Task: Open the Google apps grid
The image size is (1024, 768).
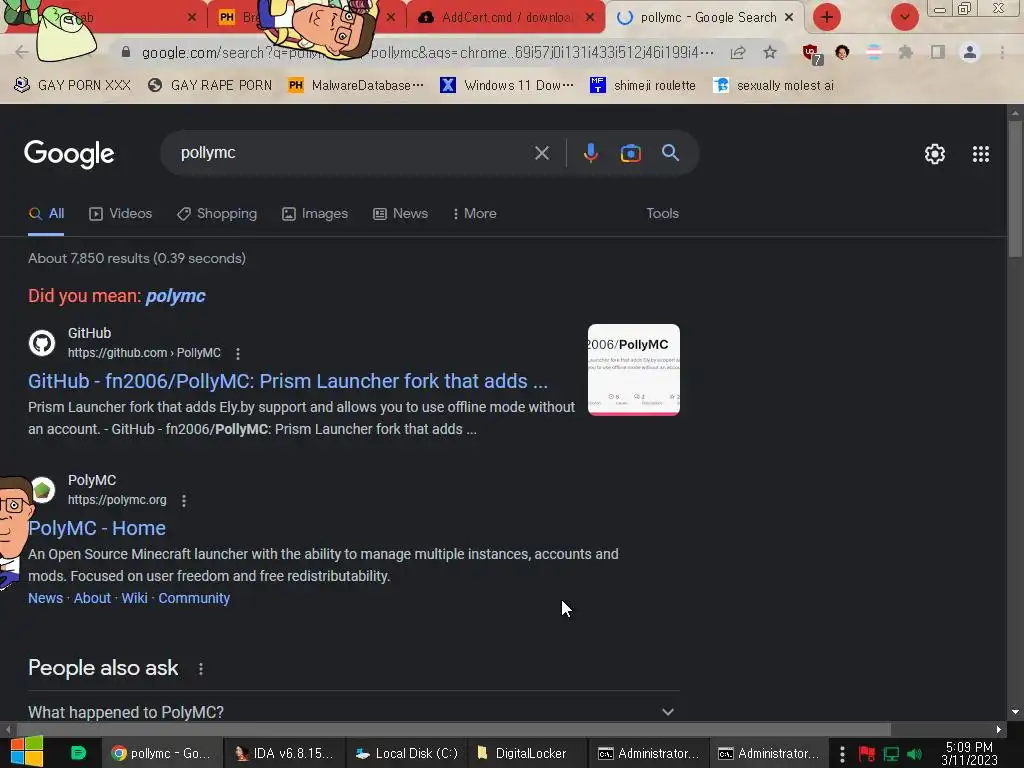Action: tap(980, 154)
